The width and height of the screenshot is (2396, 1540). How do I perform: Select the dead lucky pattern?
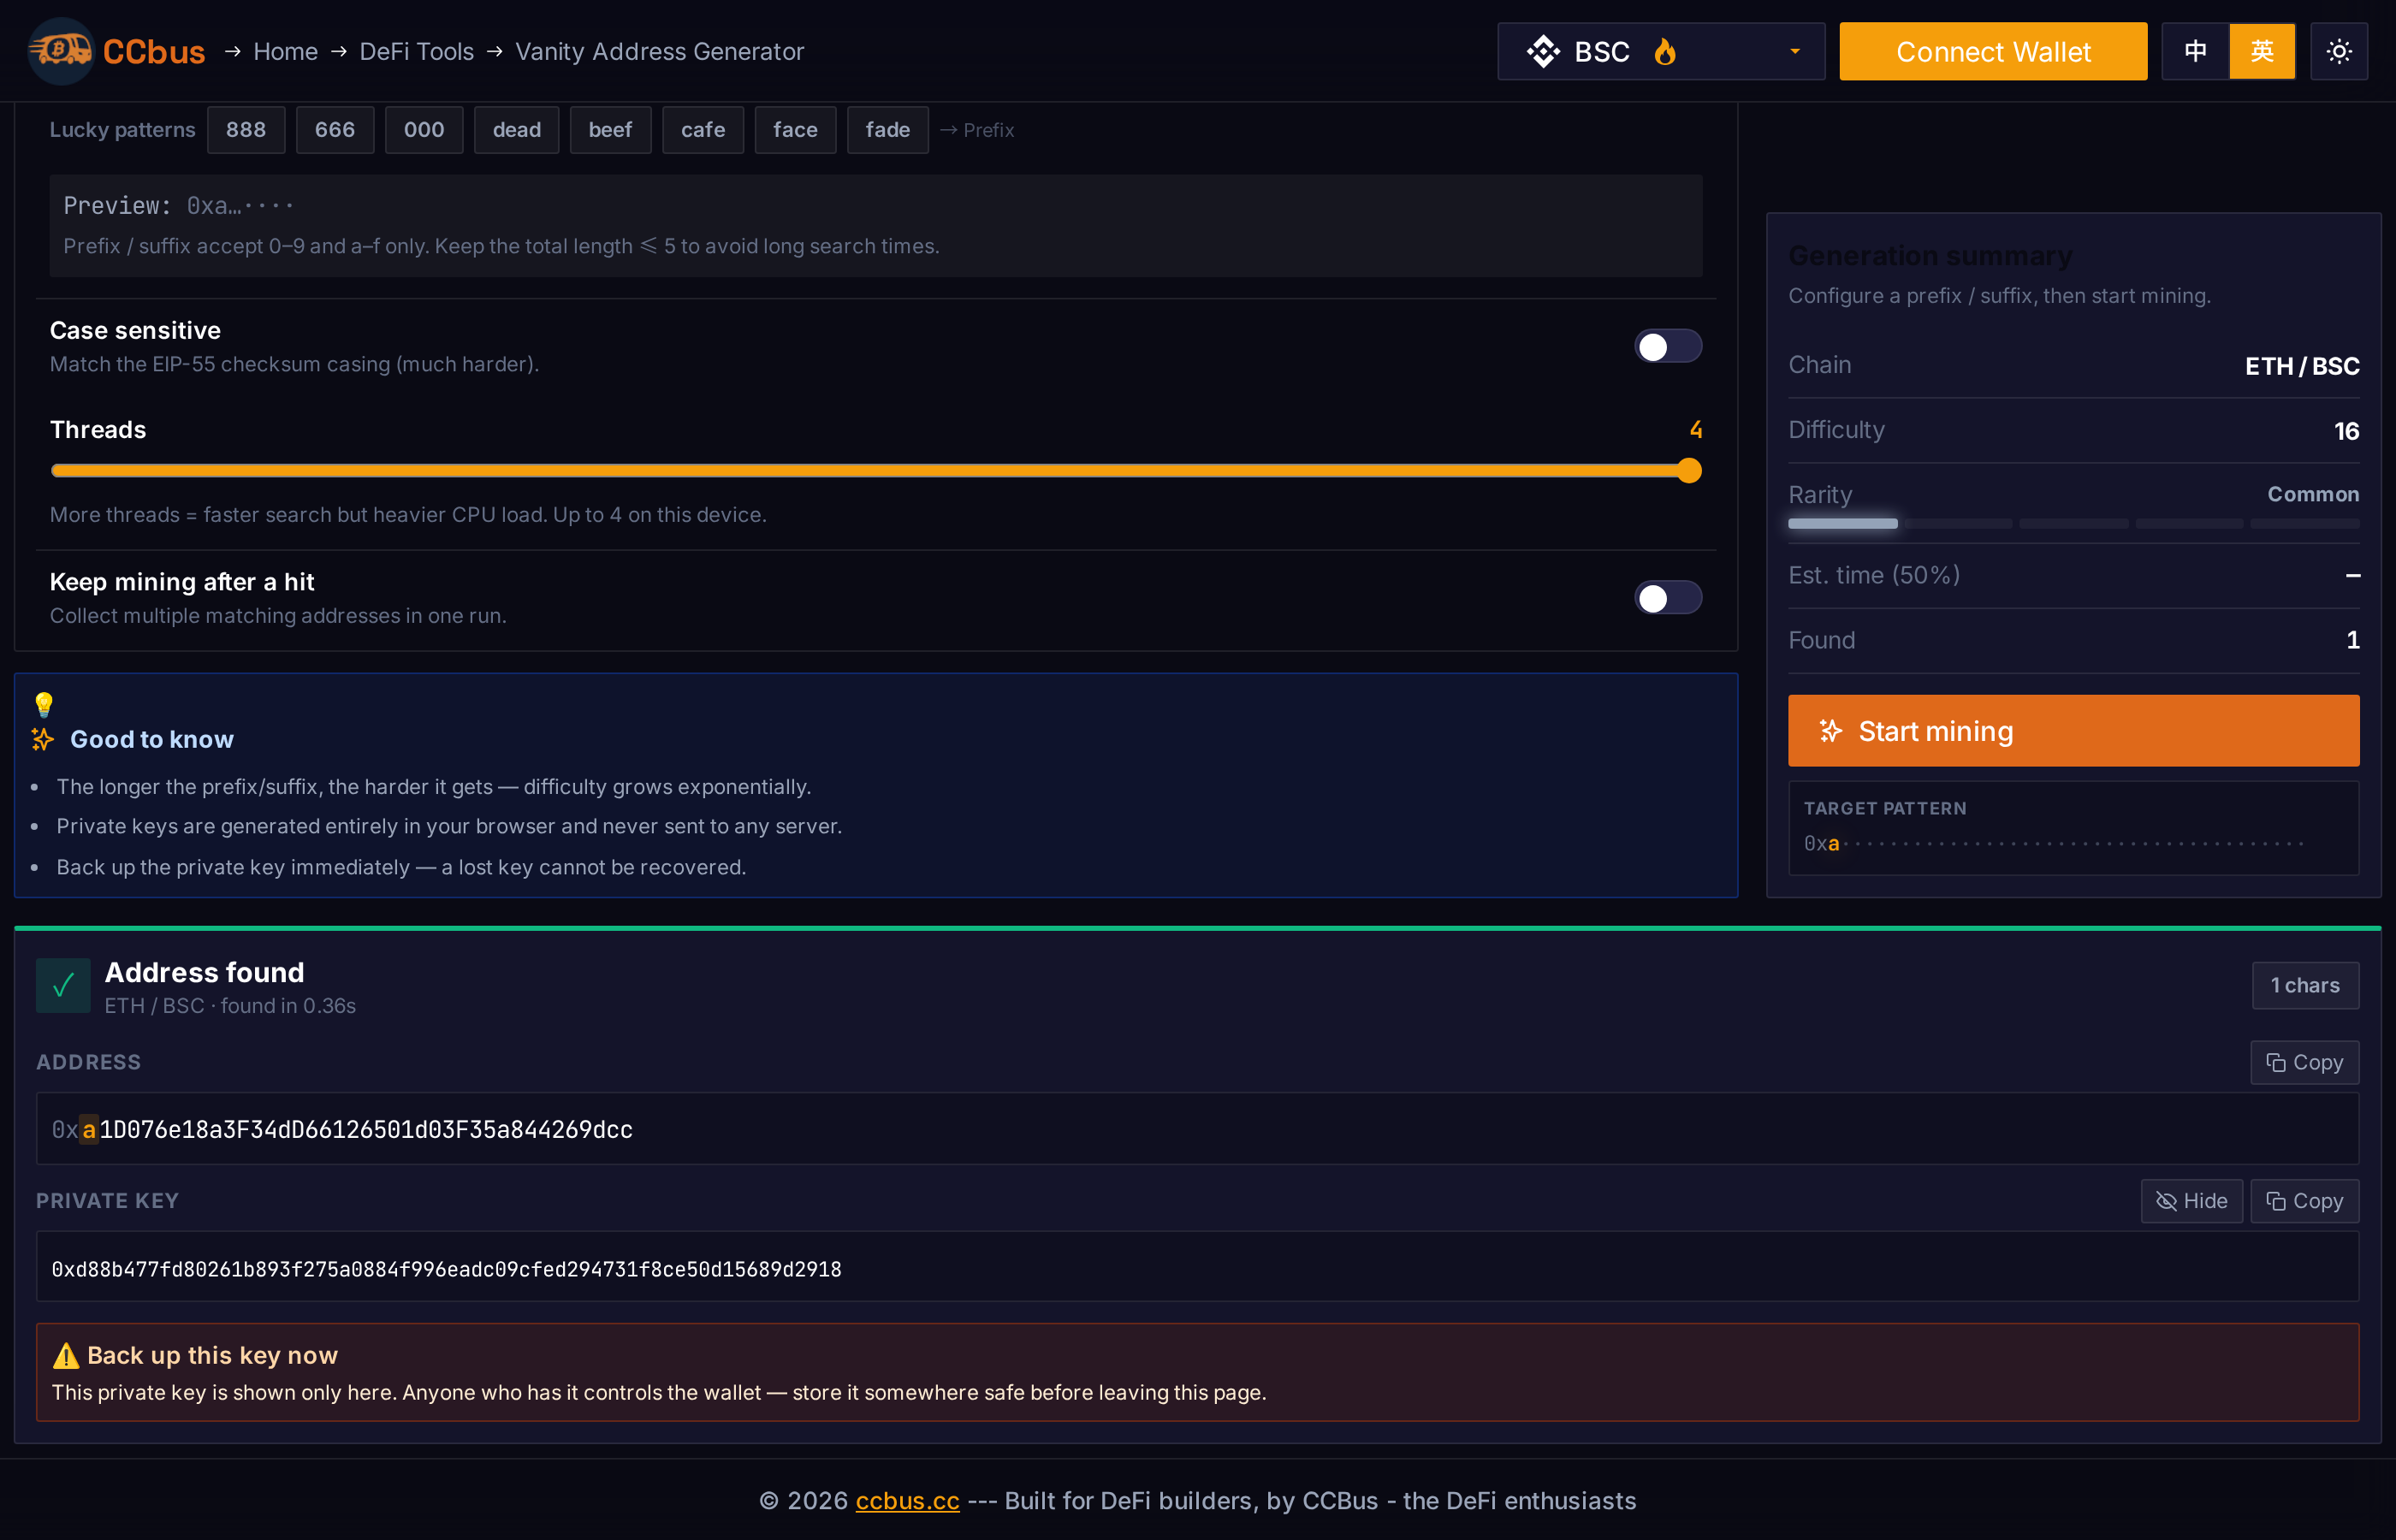(516, 130)
